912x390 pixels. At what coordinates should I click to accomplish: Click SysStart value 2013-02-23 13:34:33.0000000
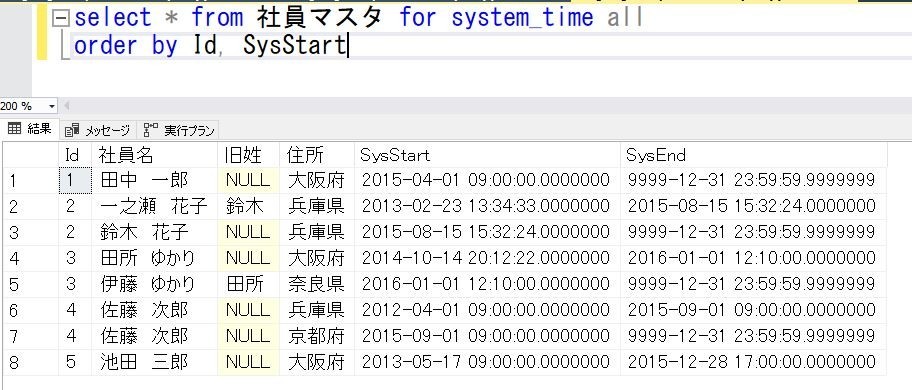click(x=487, y=206)
